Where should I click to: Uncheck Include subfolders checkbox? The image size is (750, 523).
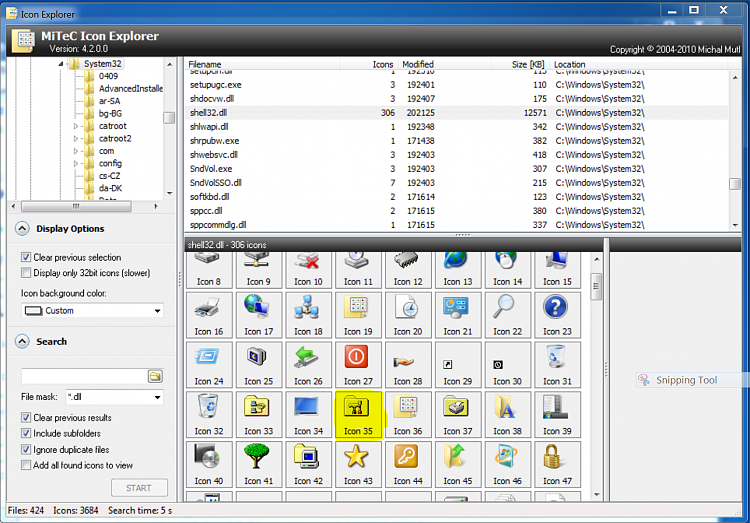click(26, 434)
